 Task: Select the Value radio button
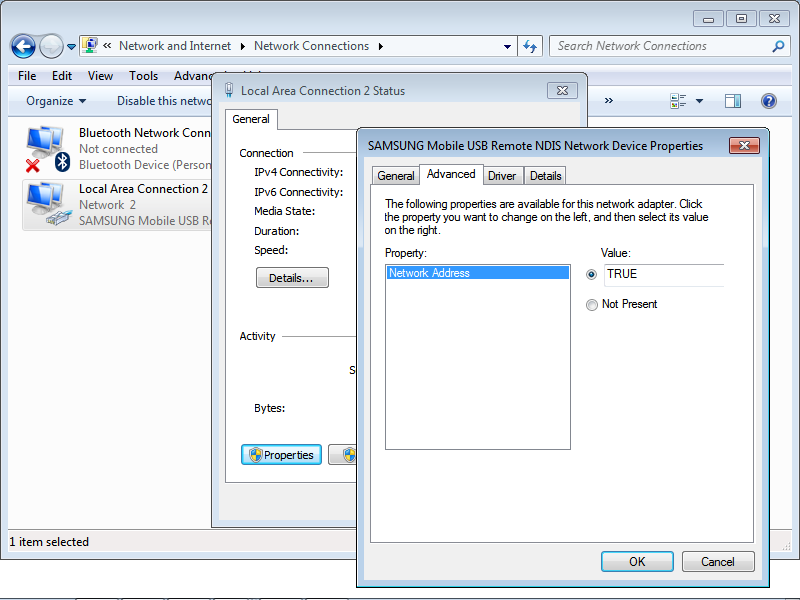click(591, 274)
